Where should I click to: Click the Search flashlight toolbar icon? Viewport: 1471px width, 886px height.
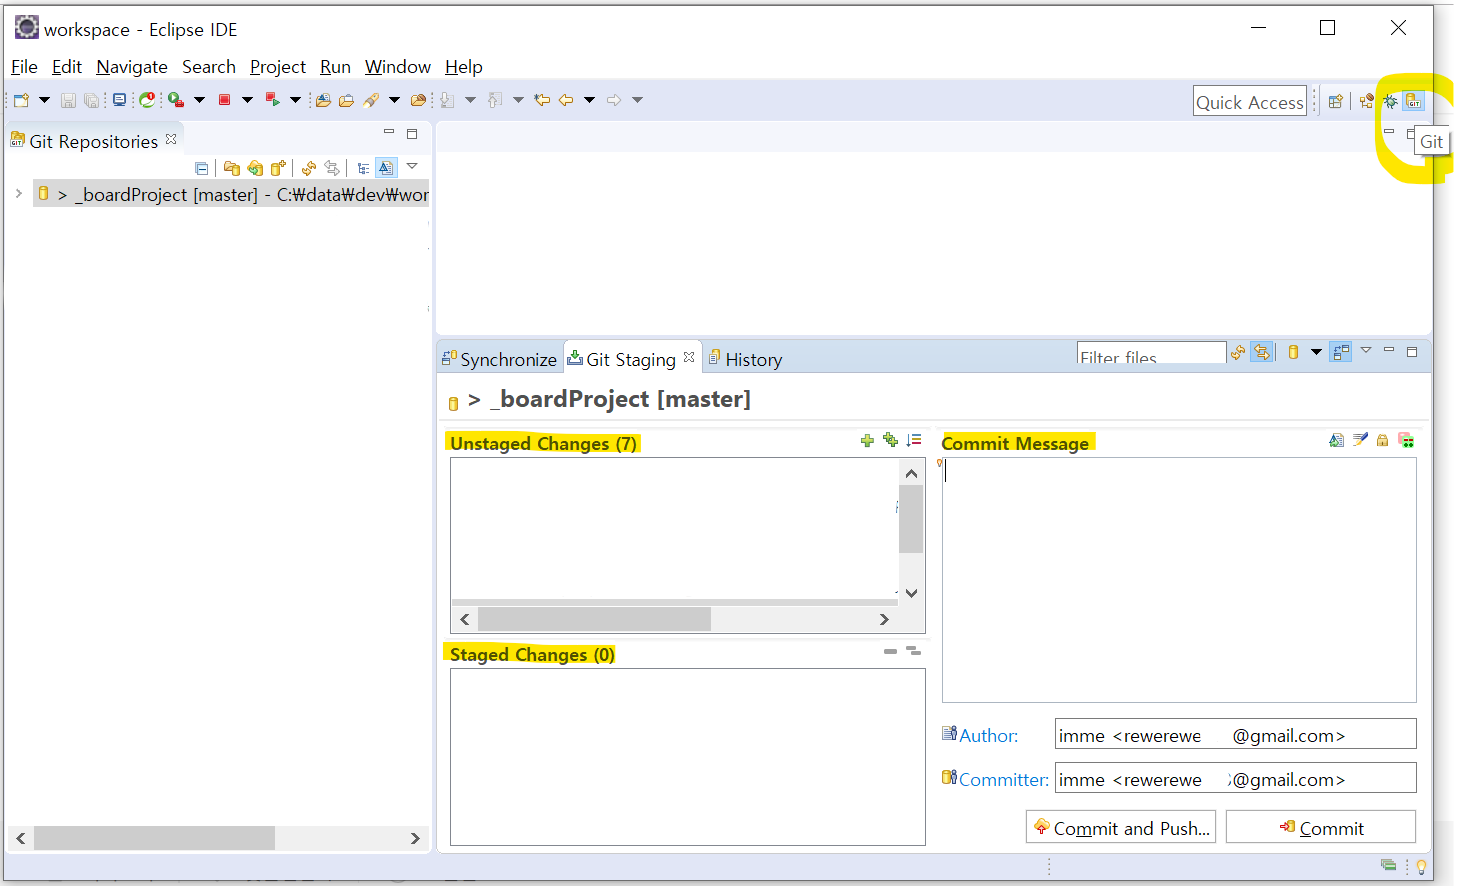372,100
